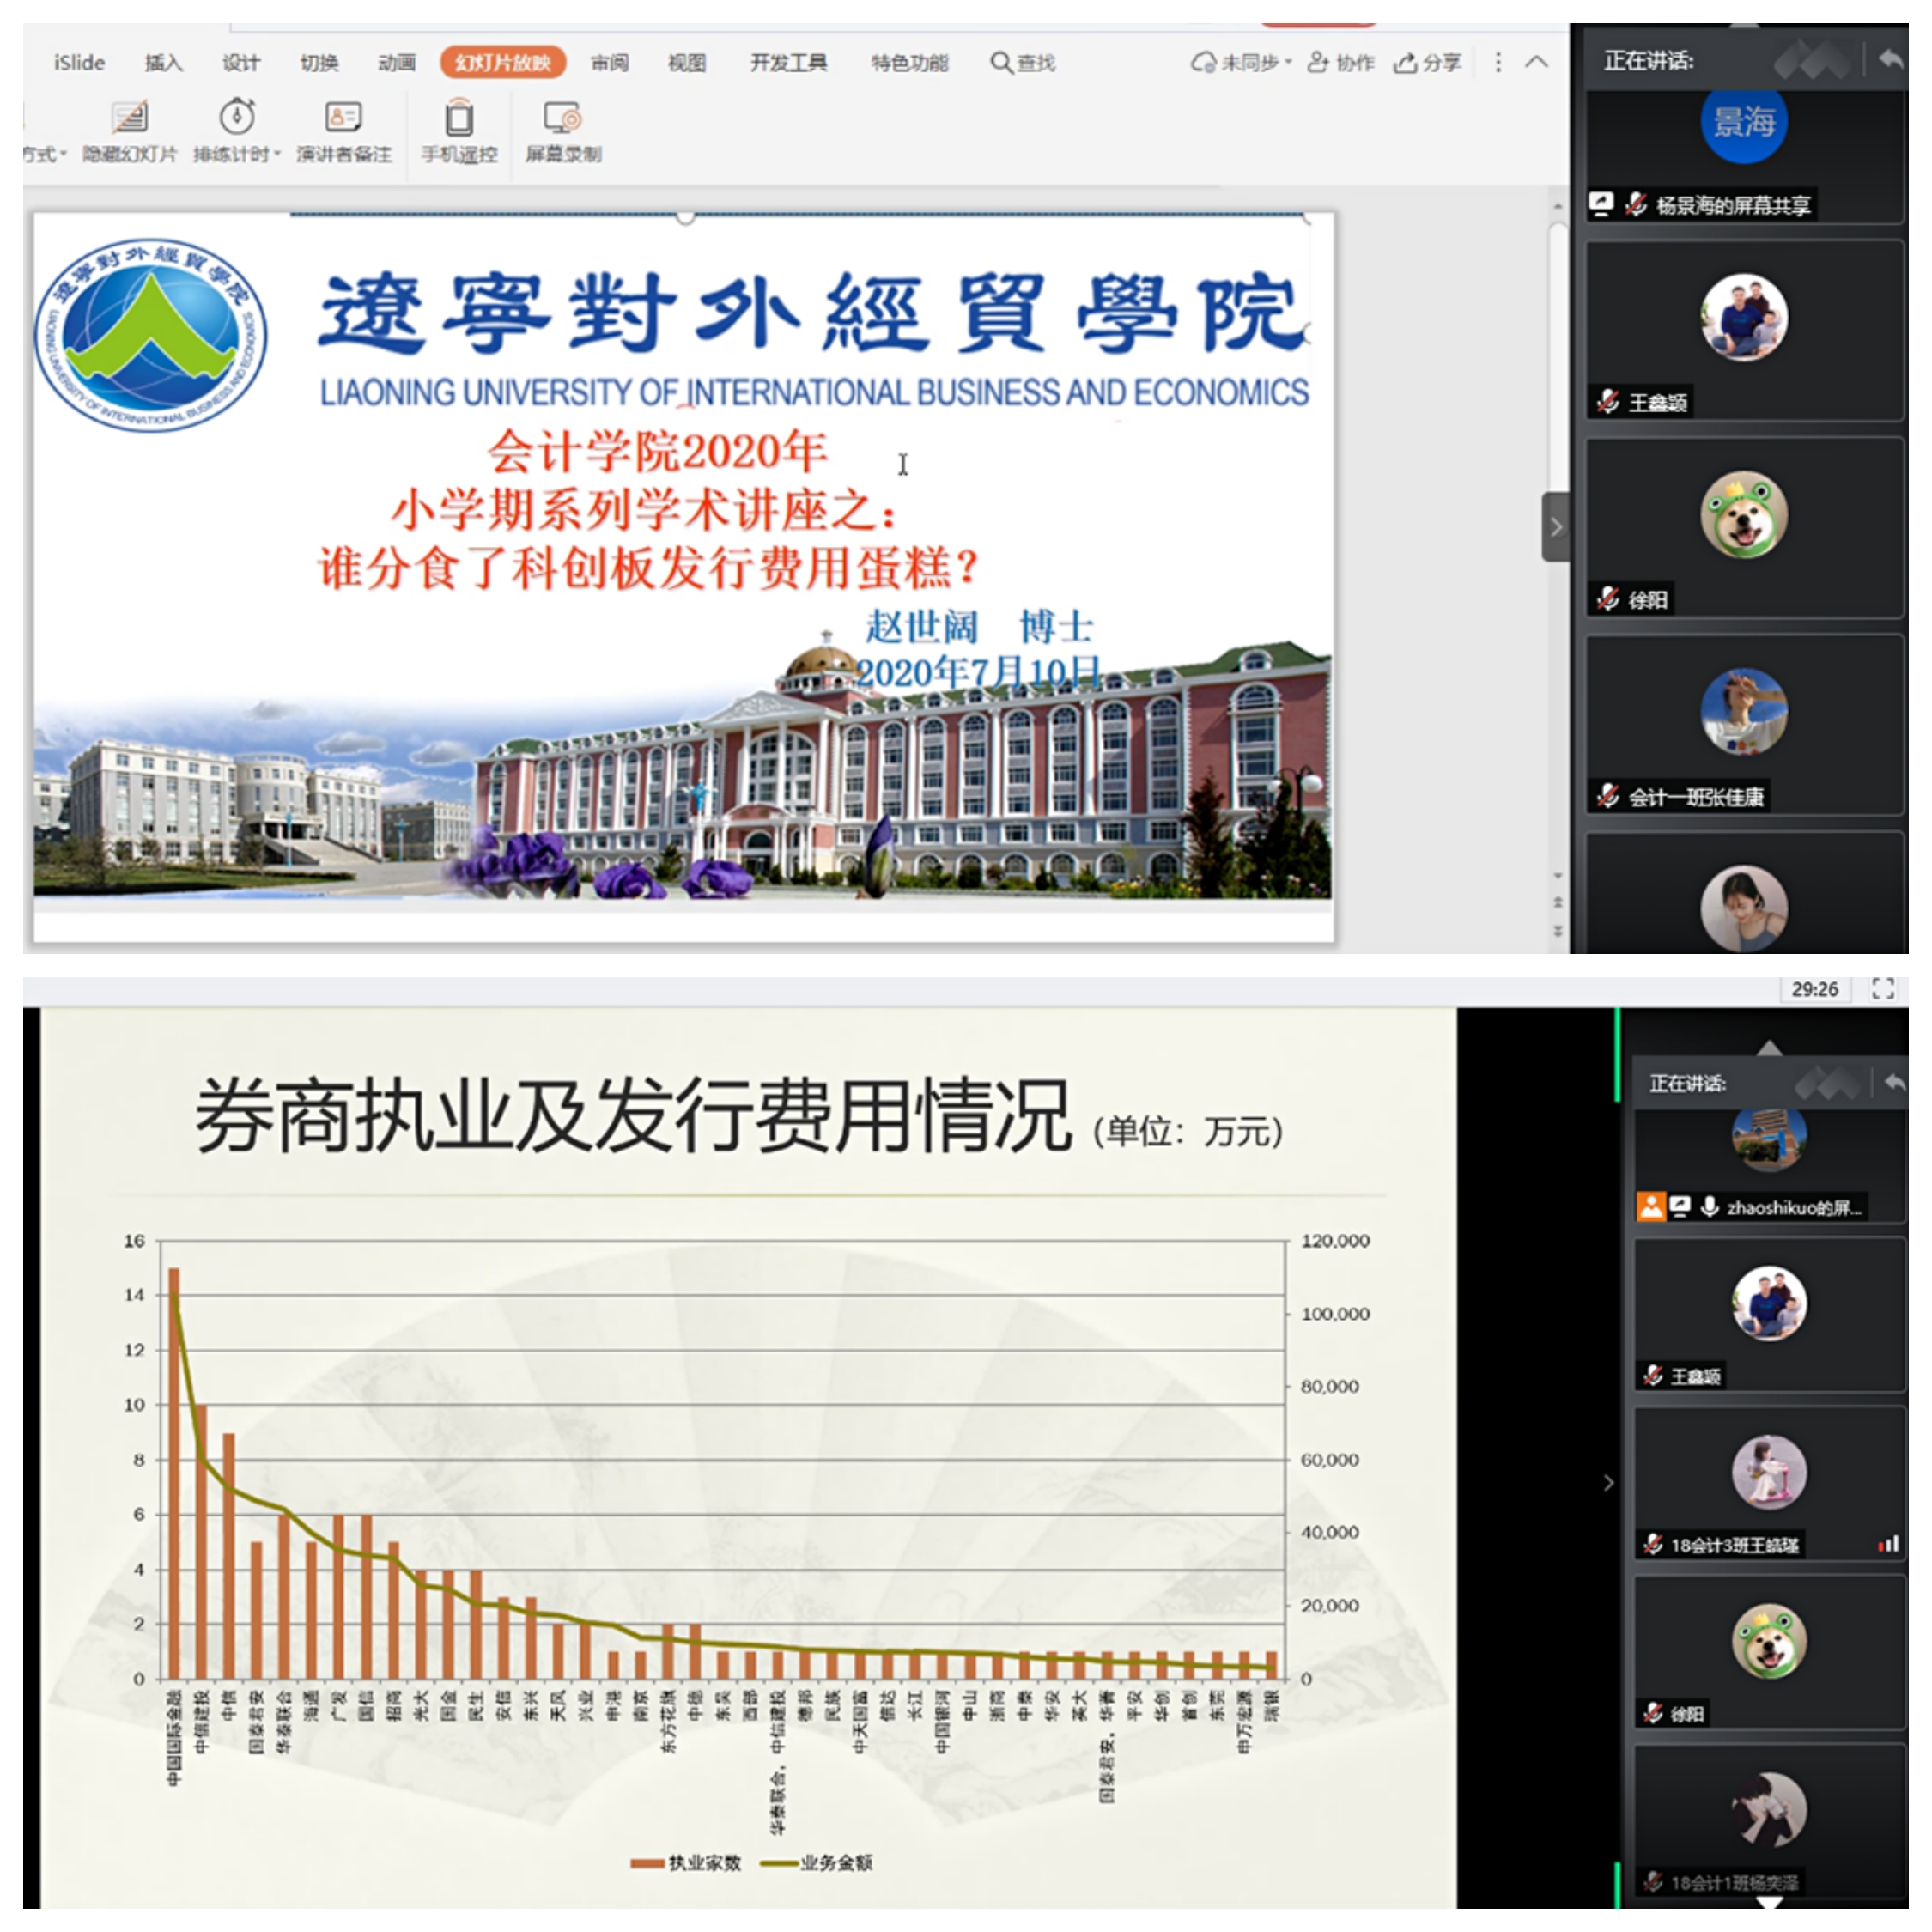Toggle 徐阳's muted mic in the bottom panel
The height and width of the screenshot is (1932, 1932).
tap(1652, 1714)
